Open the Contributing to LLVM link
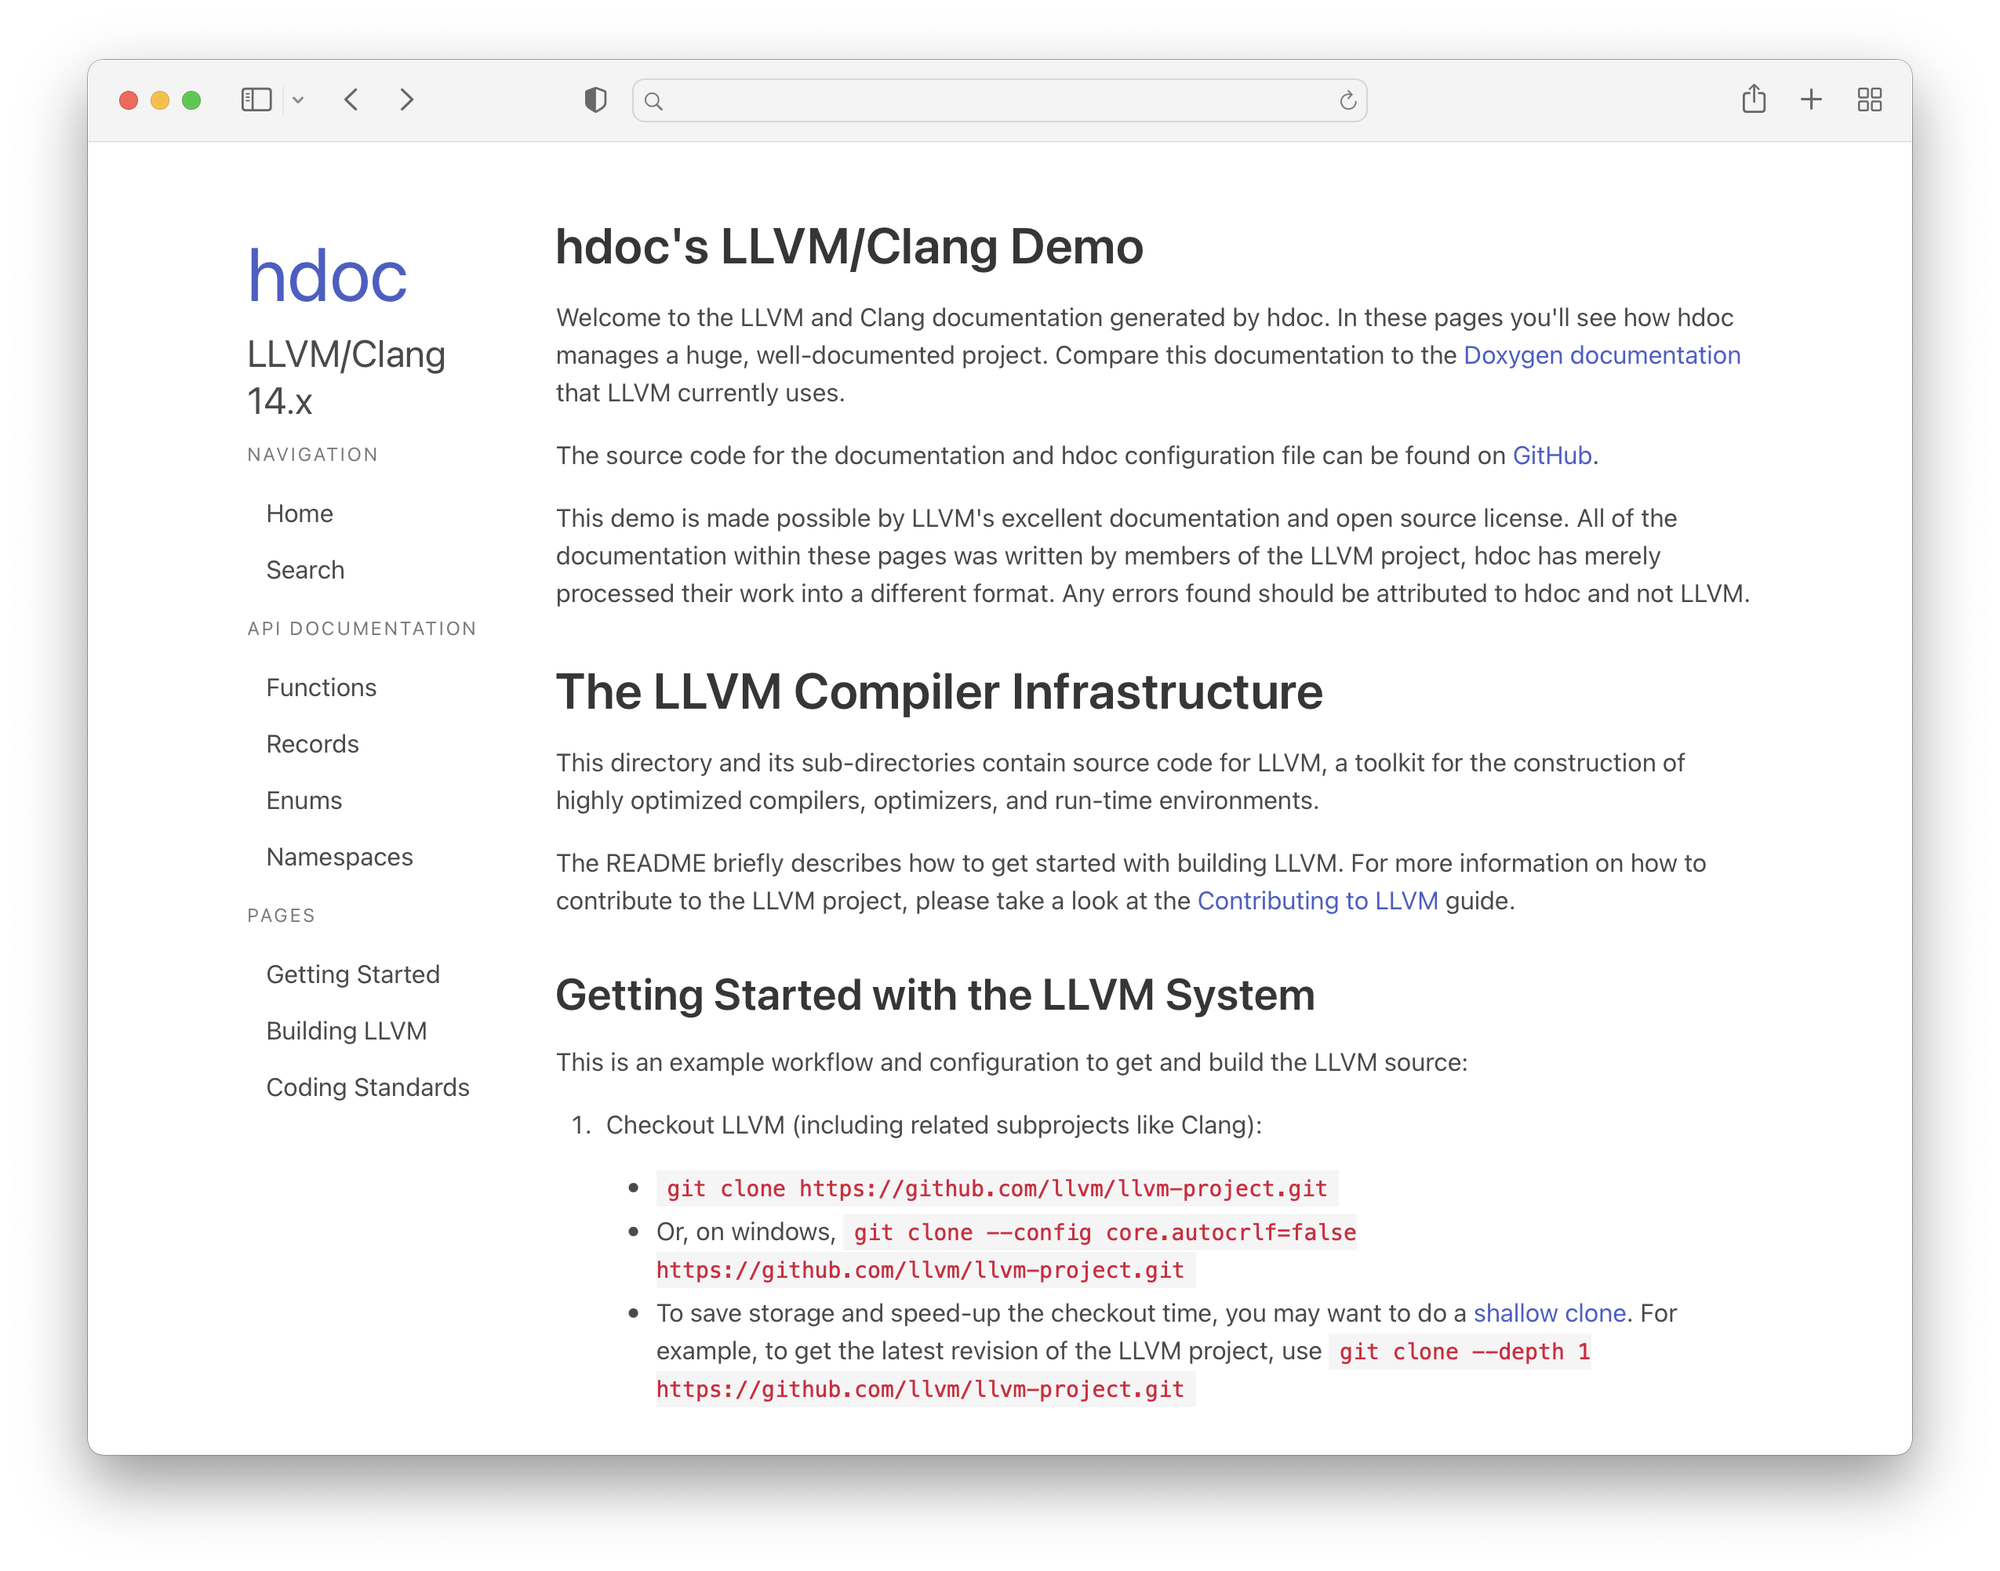 (x=1318, y=901)
